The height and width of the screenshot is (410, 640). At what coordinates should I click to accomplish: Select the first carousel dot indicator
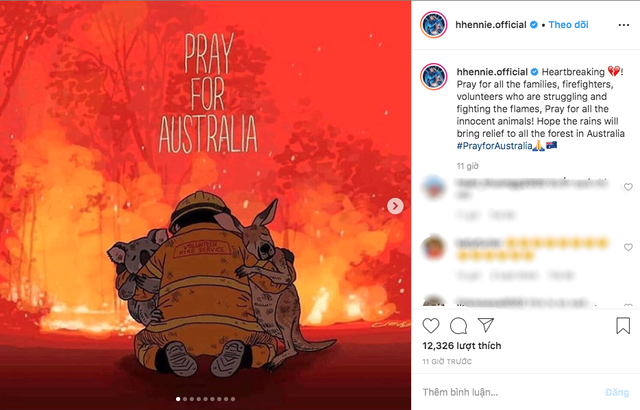pyautogui.click(x=178, y=399)
